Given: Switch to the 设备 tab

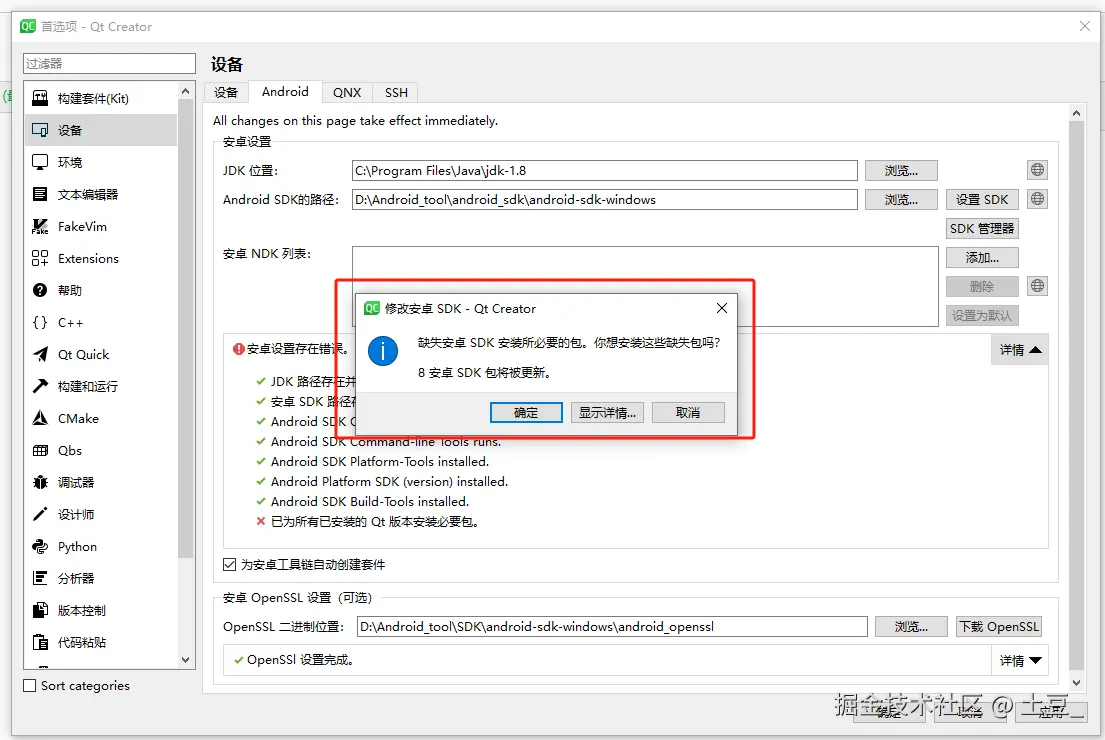Looking at the screenshot, I should (x=226, y=92).
